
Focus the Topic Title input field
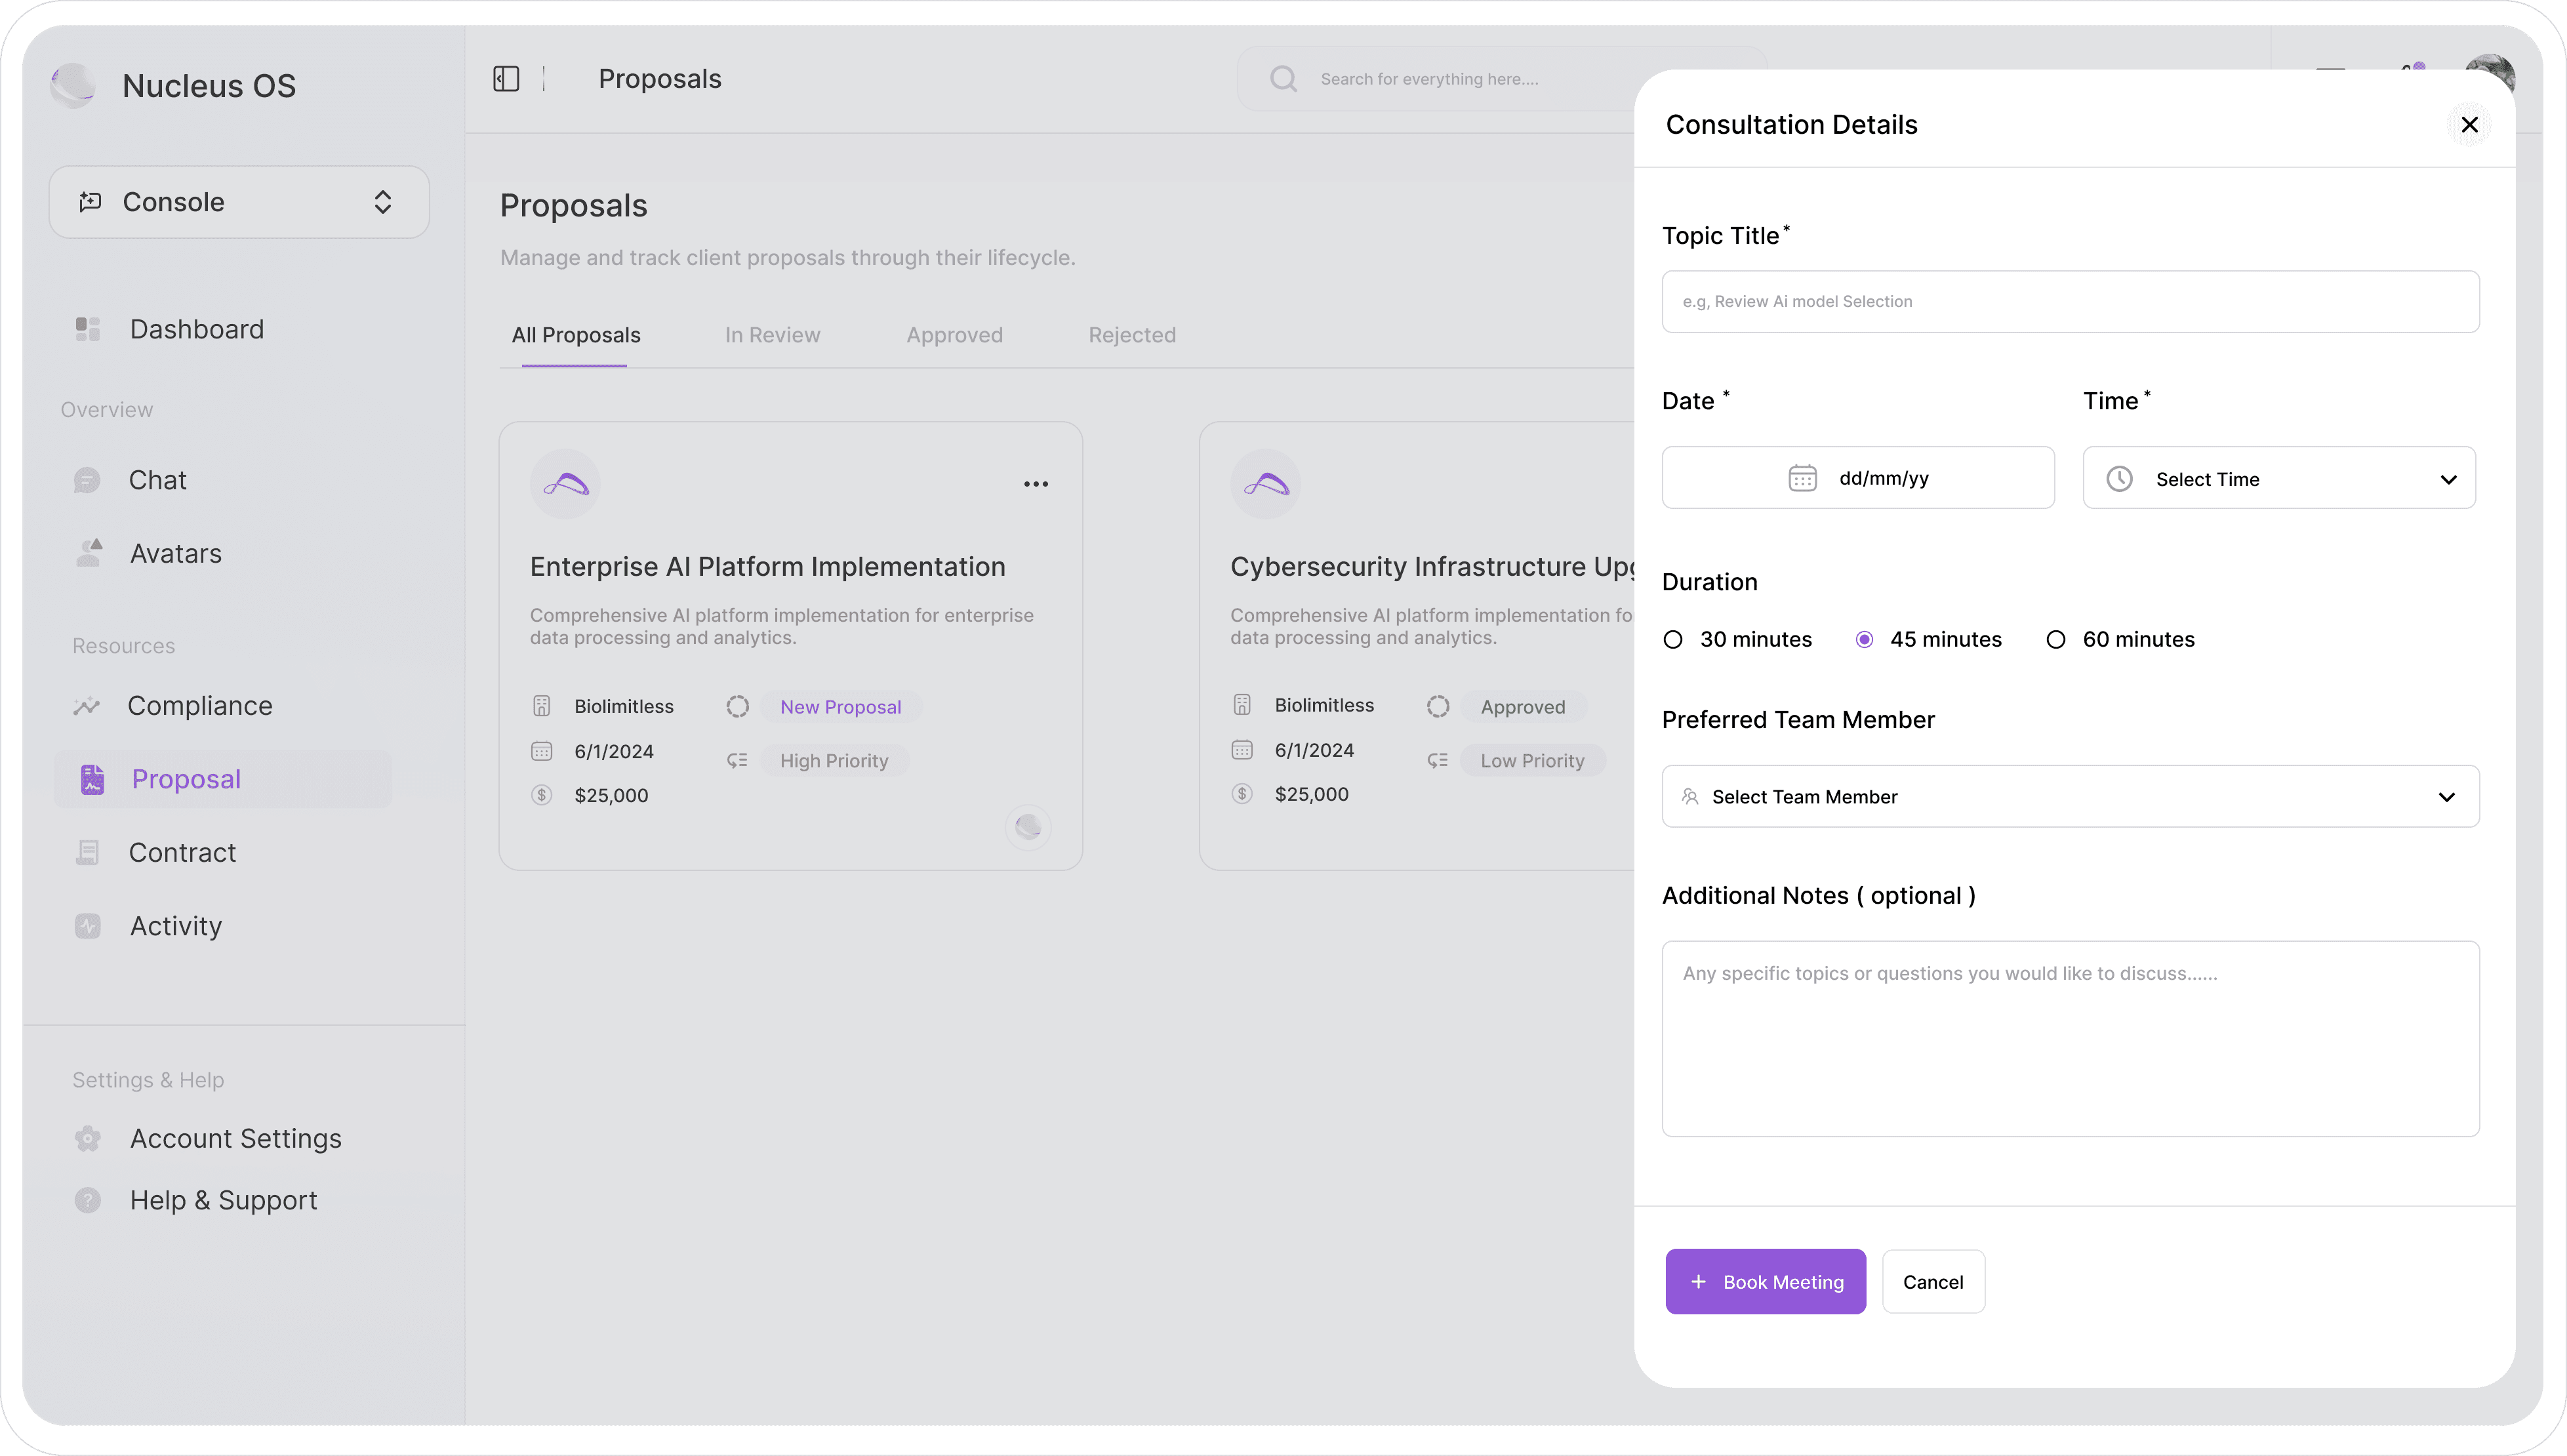[2070, 302]
